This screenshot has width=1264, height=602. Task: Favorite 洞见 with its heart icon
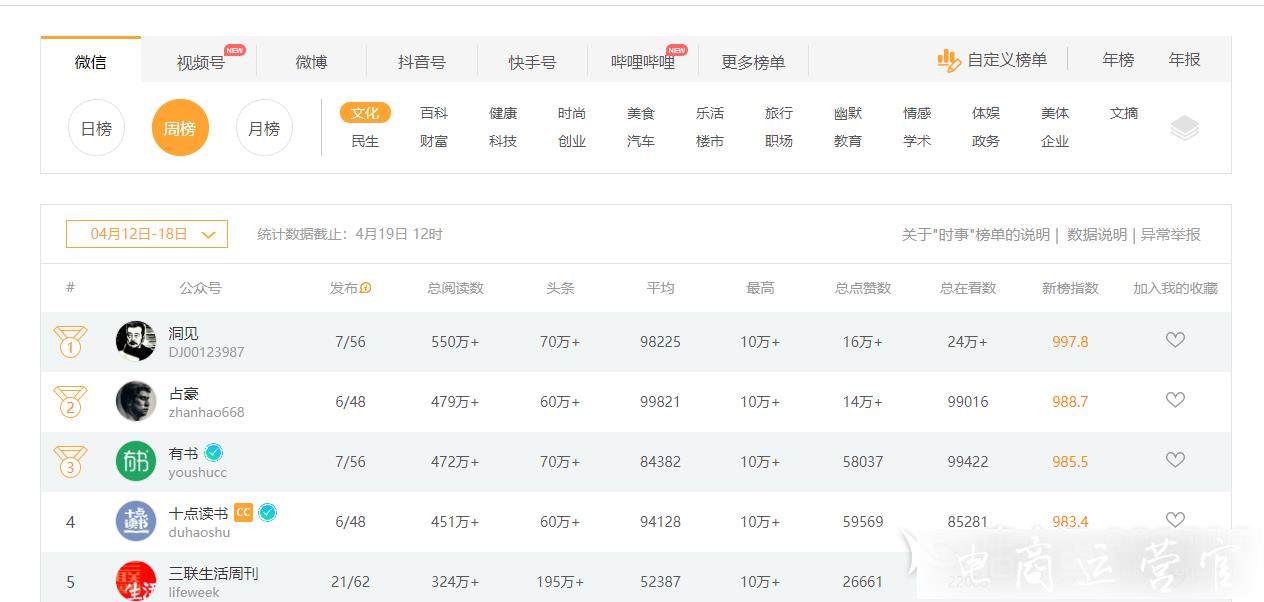(1175, 340)
